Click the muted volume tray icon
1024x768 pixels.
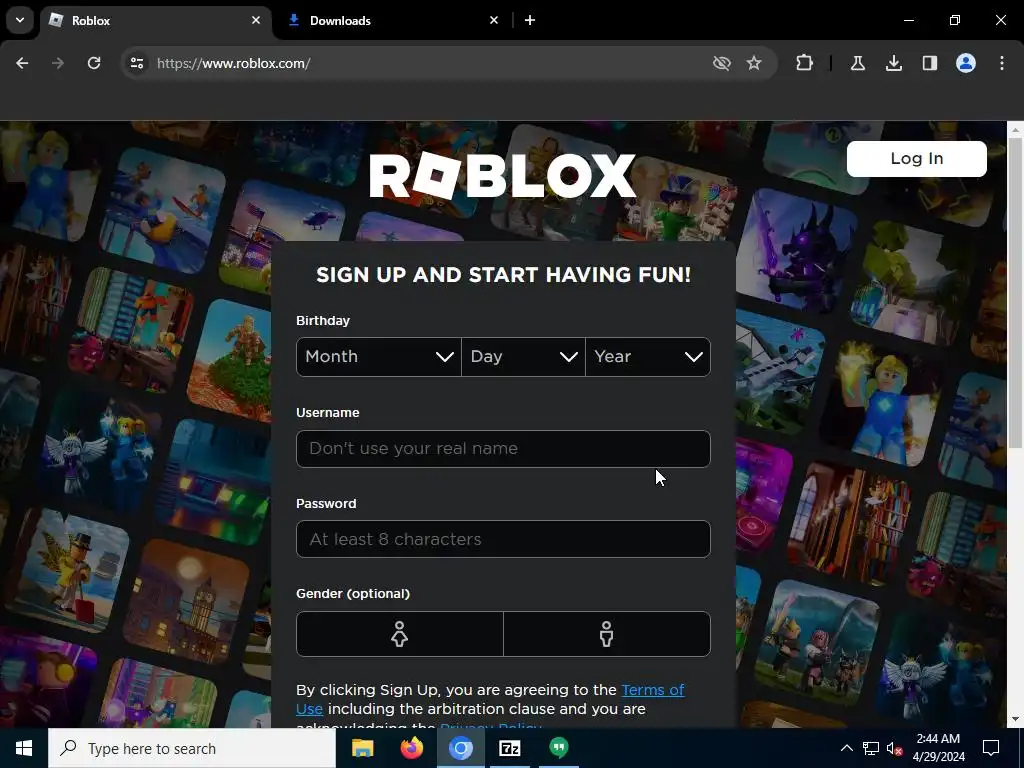point(895,748)
